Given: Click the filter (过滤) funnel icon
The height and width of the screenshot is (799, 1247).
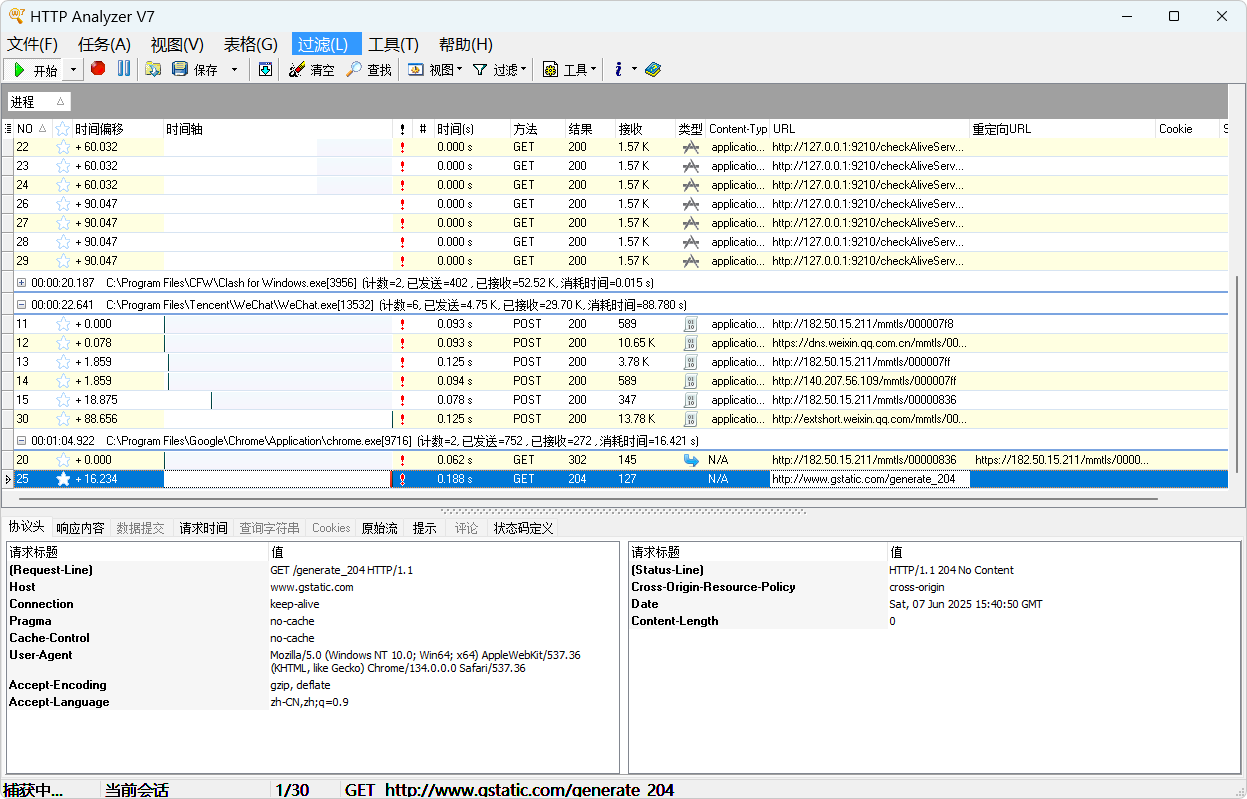Looking at the screenshot, I should (480, 70).
